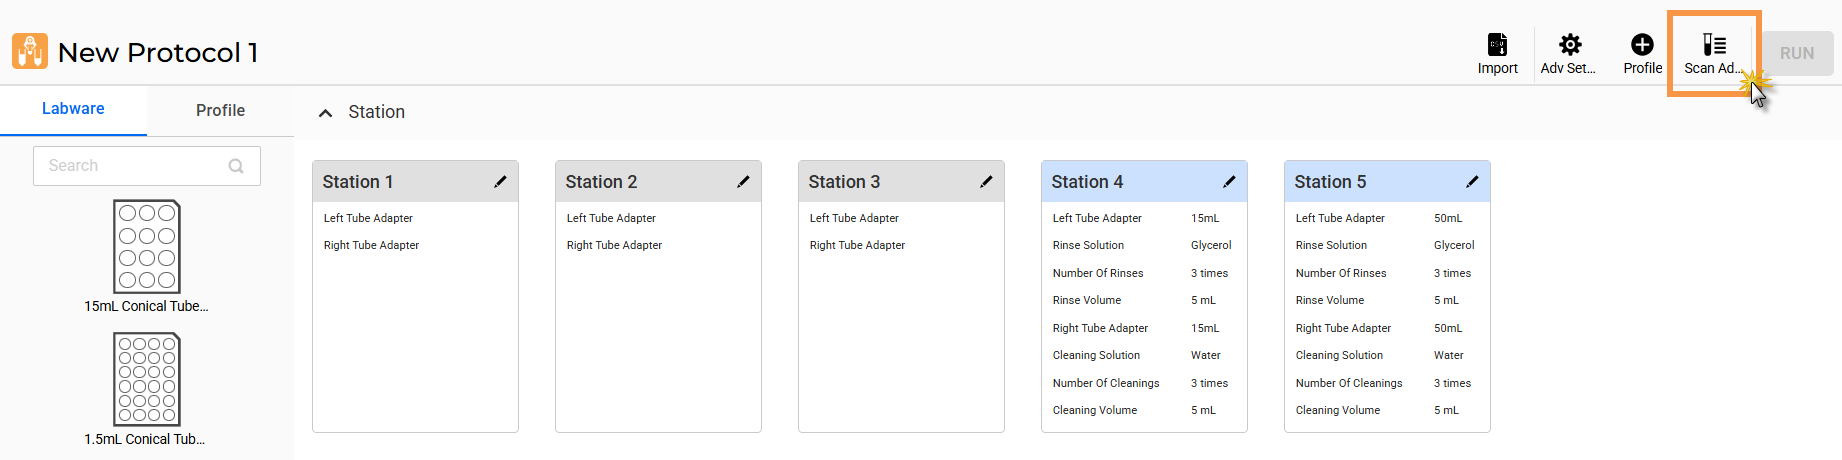Open Adv Settings gear icon
This screenshot has height=460, width=1842.
1570,45
